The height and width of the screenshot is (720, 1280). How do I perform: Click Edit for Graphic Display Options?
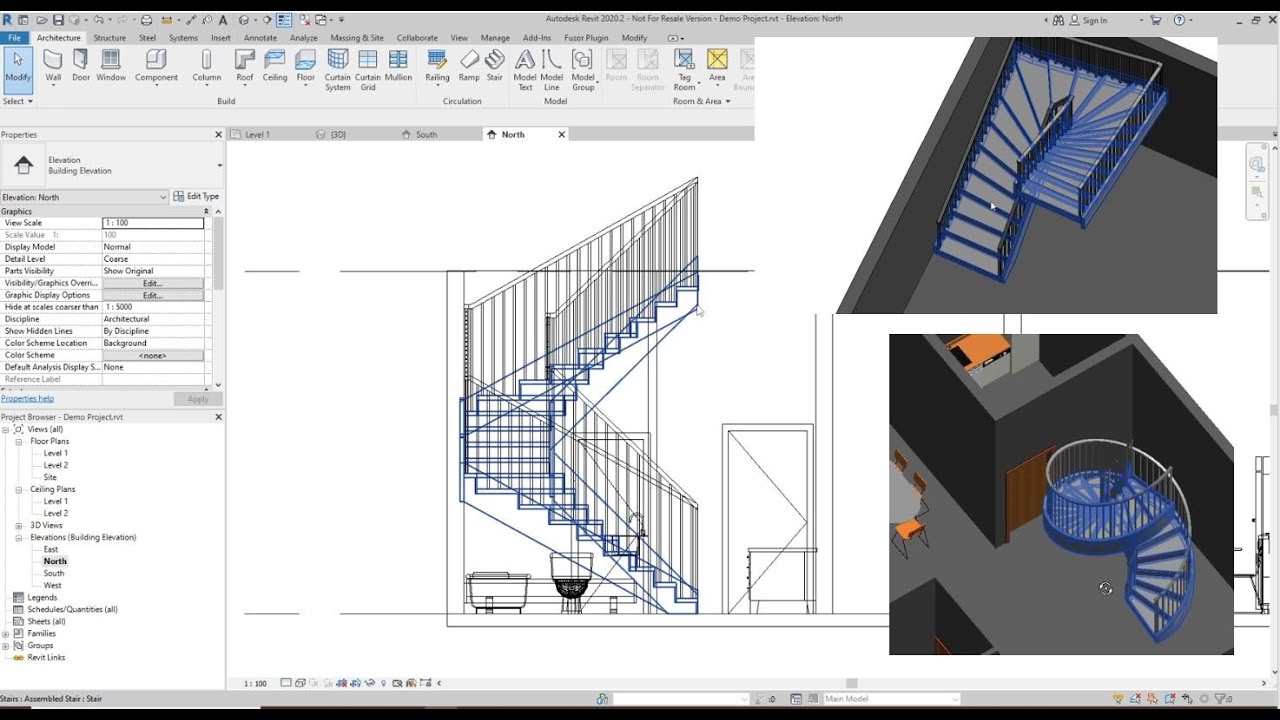click(153, 295)
